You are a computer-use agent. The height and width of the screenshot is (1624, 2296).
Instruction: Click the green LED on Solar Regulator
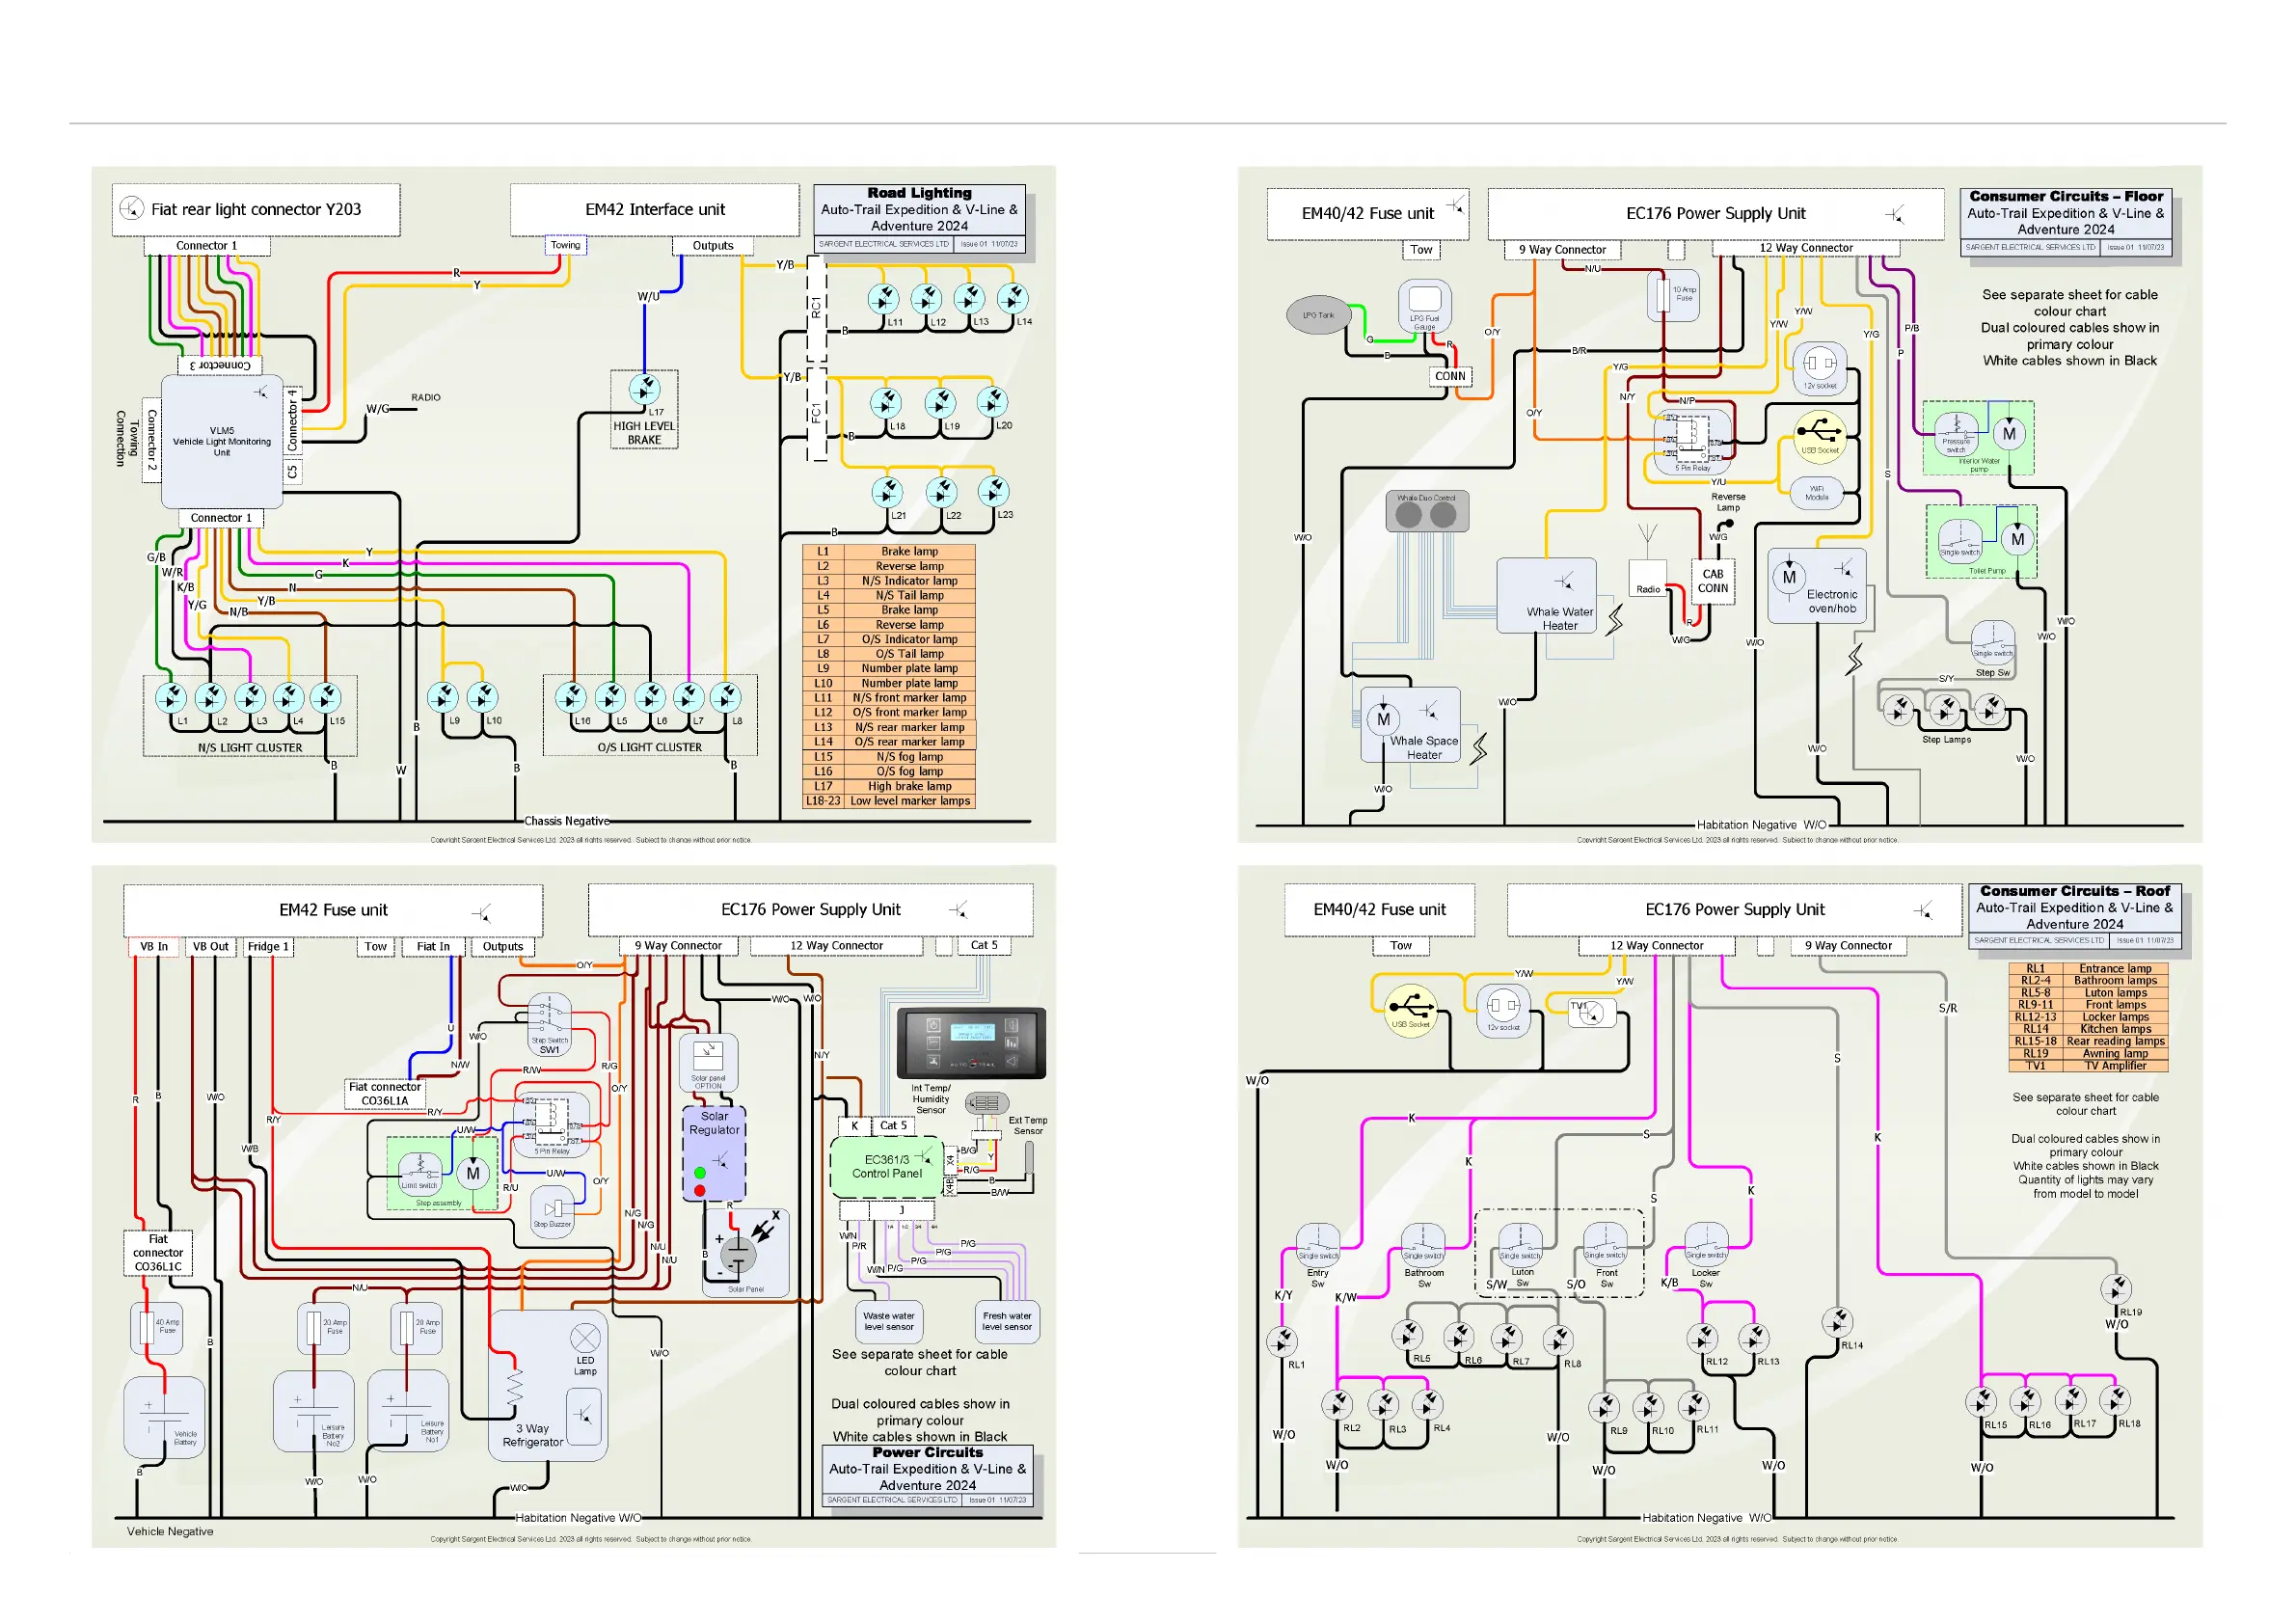tap(700, 1172)
